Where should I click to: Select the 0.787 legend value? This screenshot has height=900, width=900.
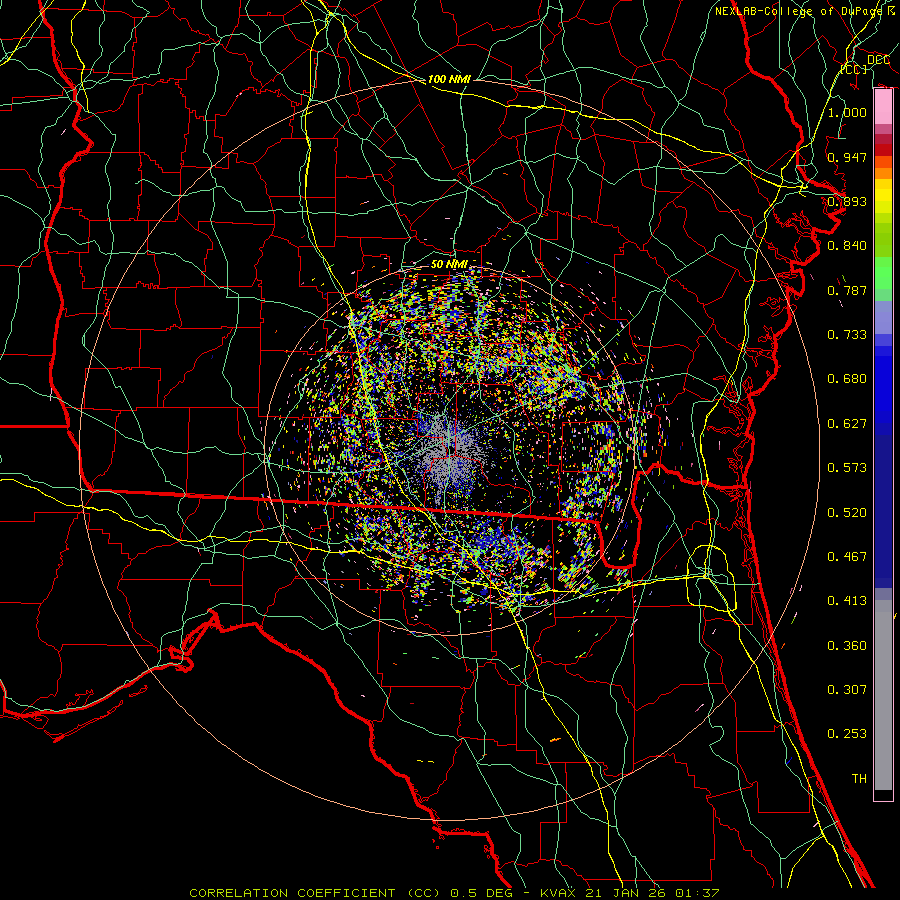[x=847, y=290]
